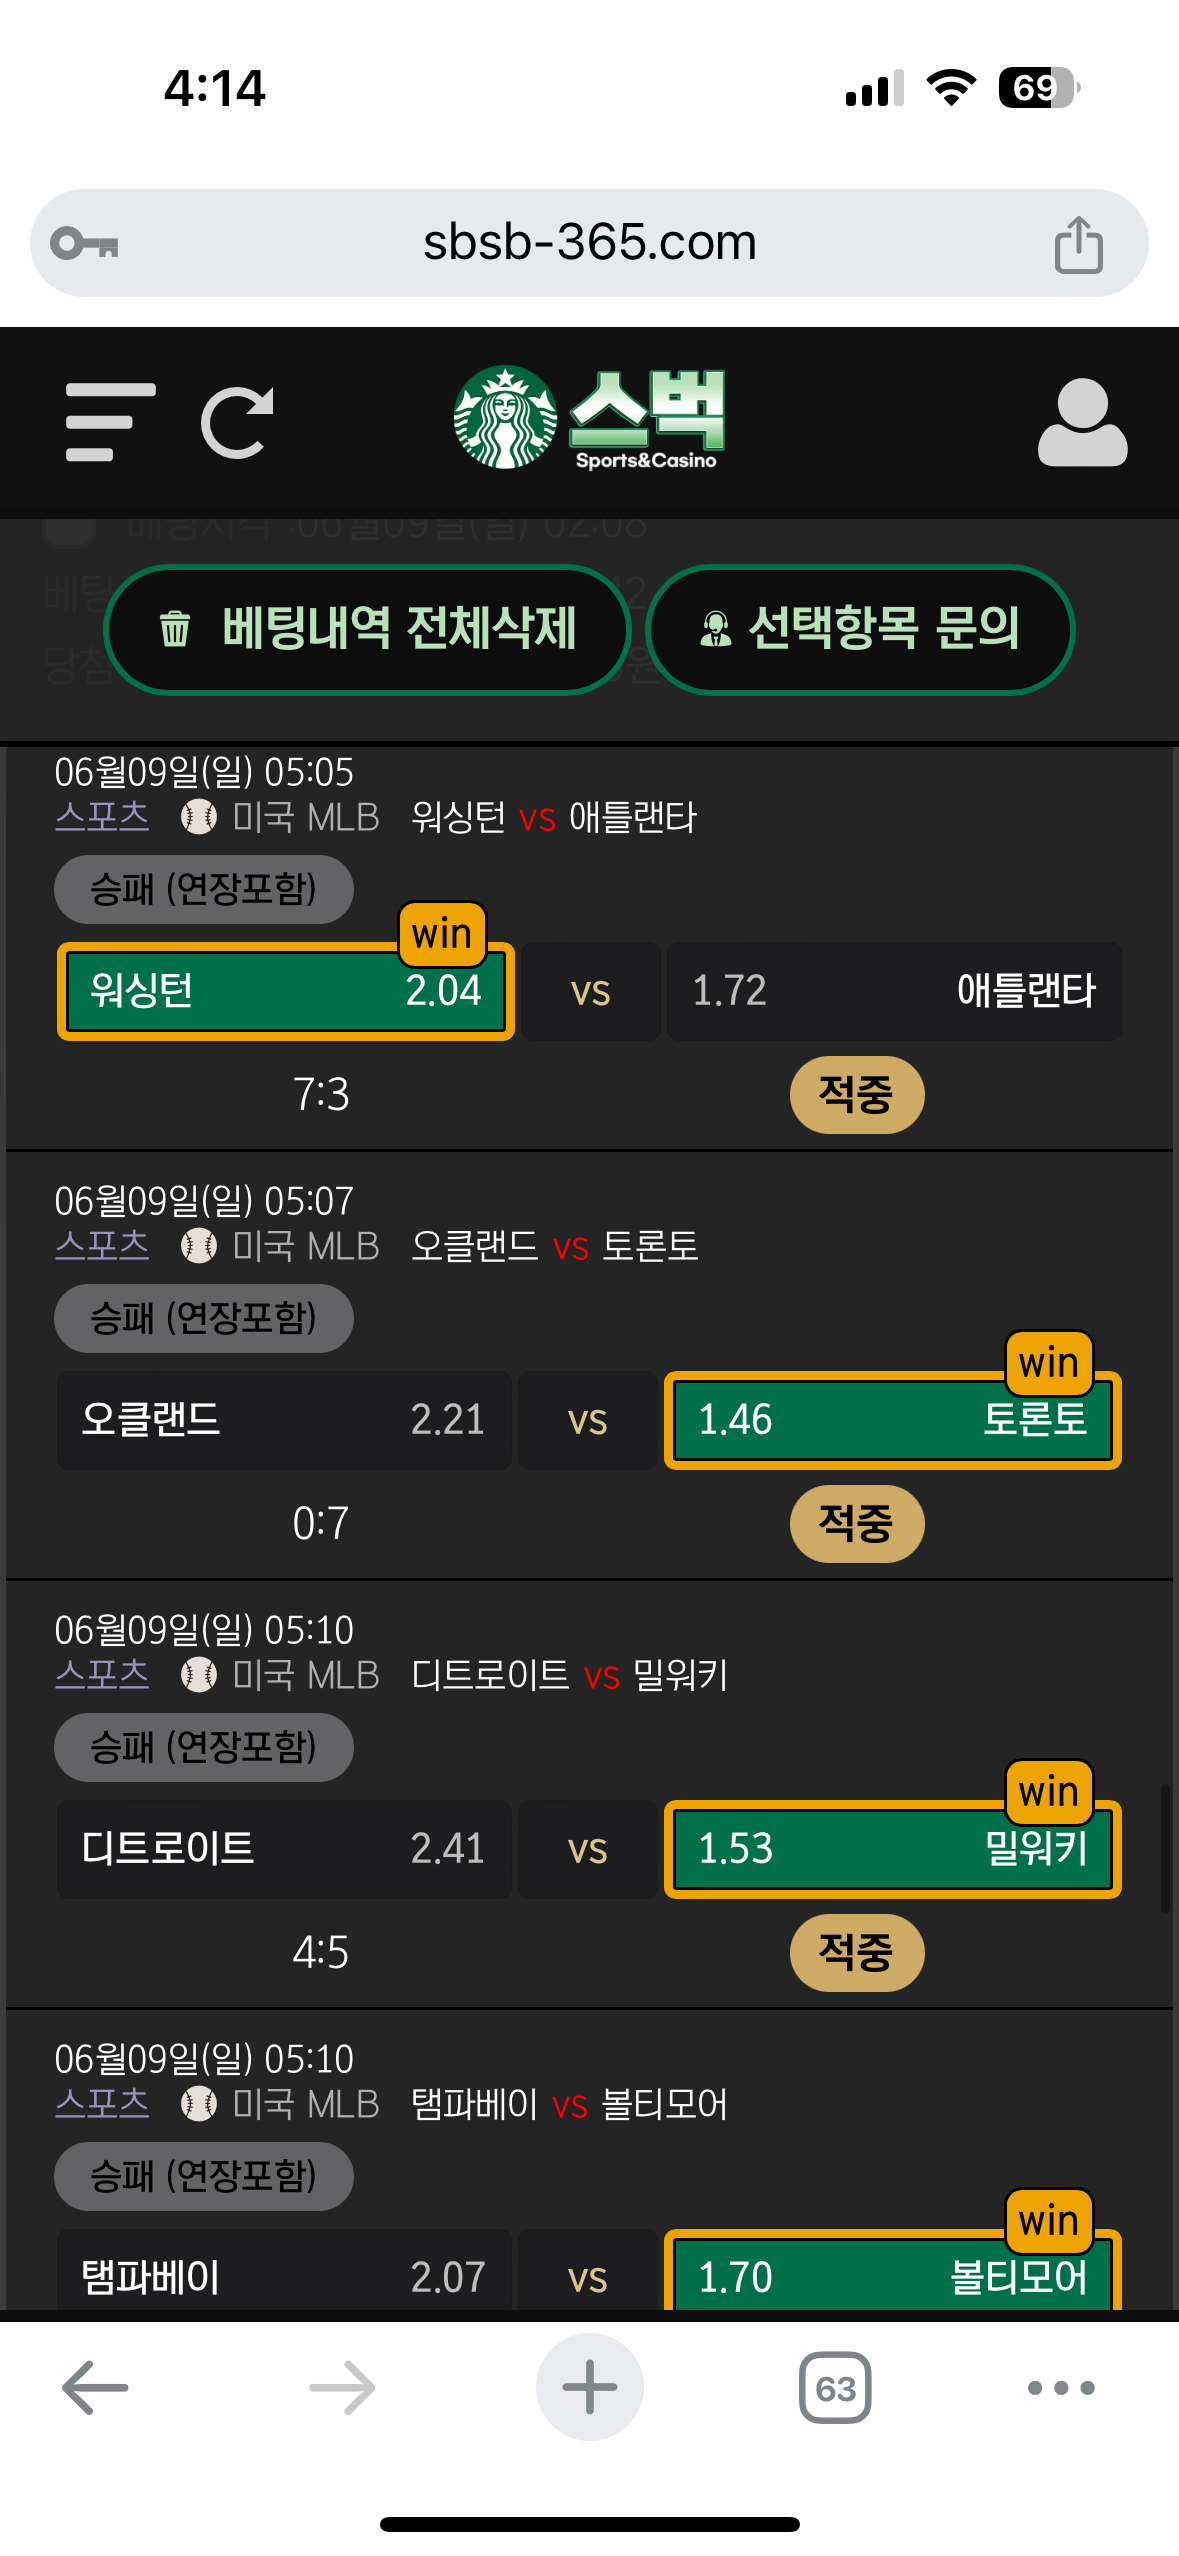Tap the browser share icon
The image size is (1179, 2556).
pyautogui.click(x=1078, y=244)
